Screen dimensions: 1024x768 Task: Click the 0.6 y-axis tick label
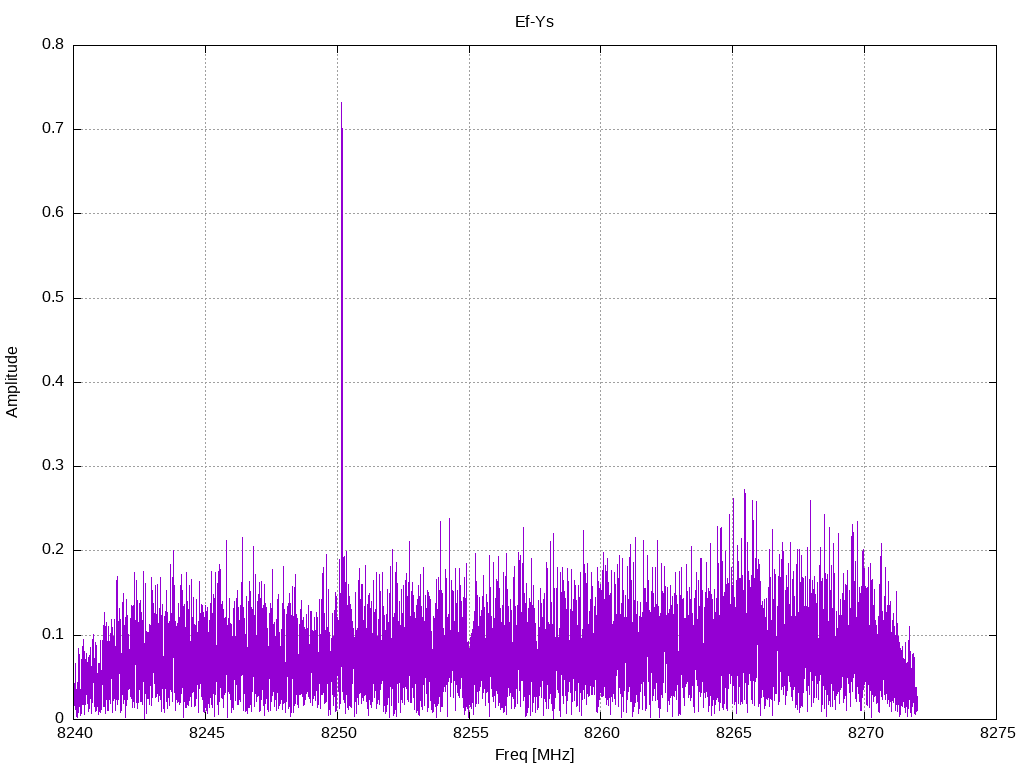53,213
